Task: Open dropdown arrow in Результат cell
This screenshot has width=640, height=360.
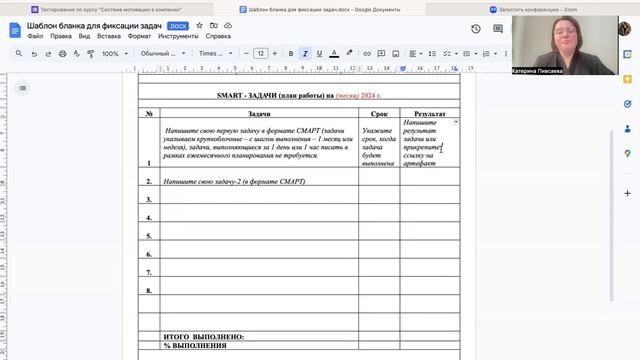Action: pyautogui.click(x=456, y=122)
